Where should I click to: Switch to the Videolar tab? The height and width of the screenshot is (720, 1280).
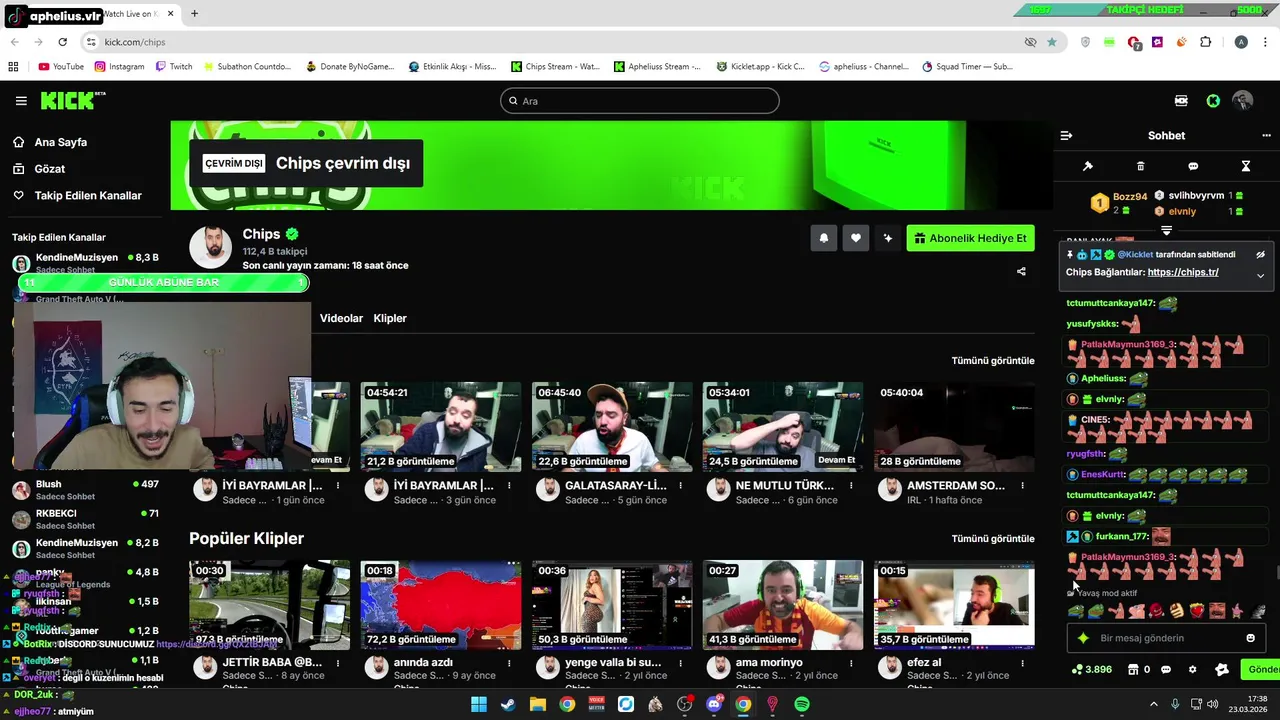click(x=341, y=318)
